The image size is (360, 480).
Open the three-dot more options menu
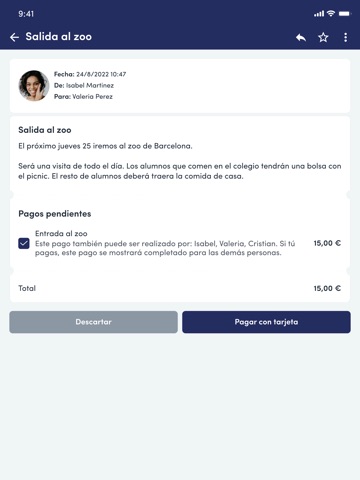(x=346, y=37)
